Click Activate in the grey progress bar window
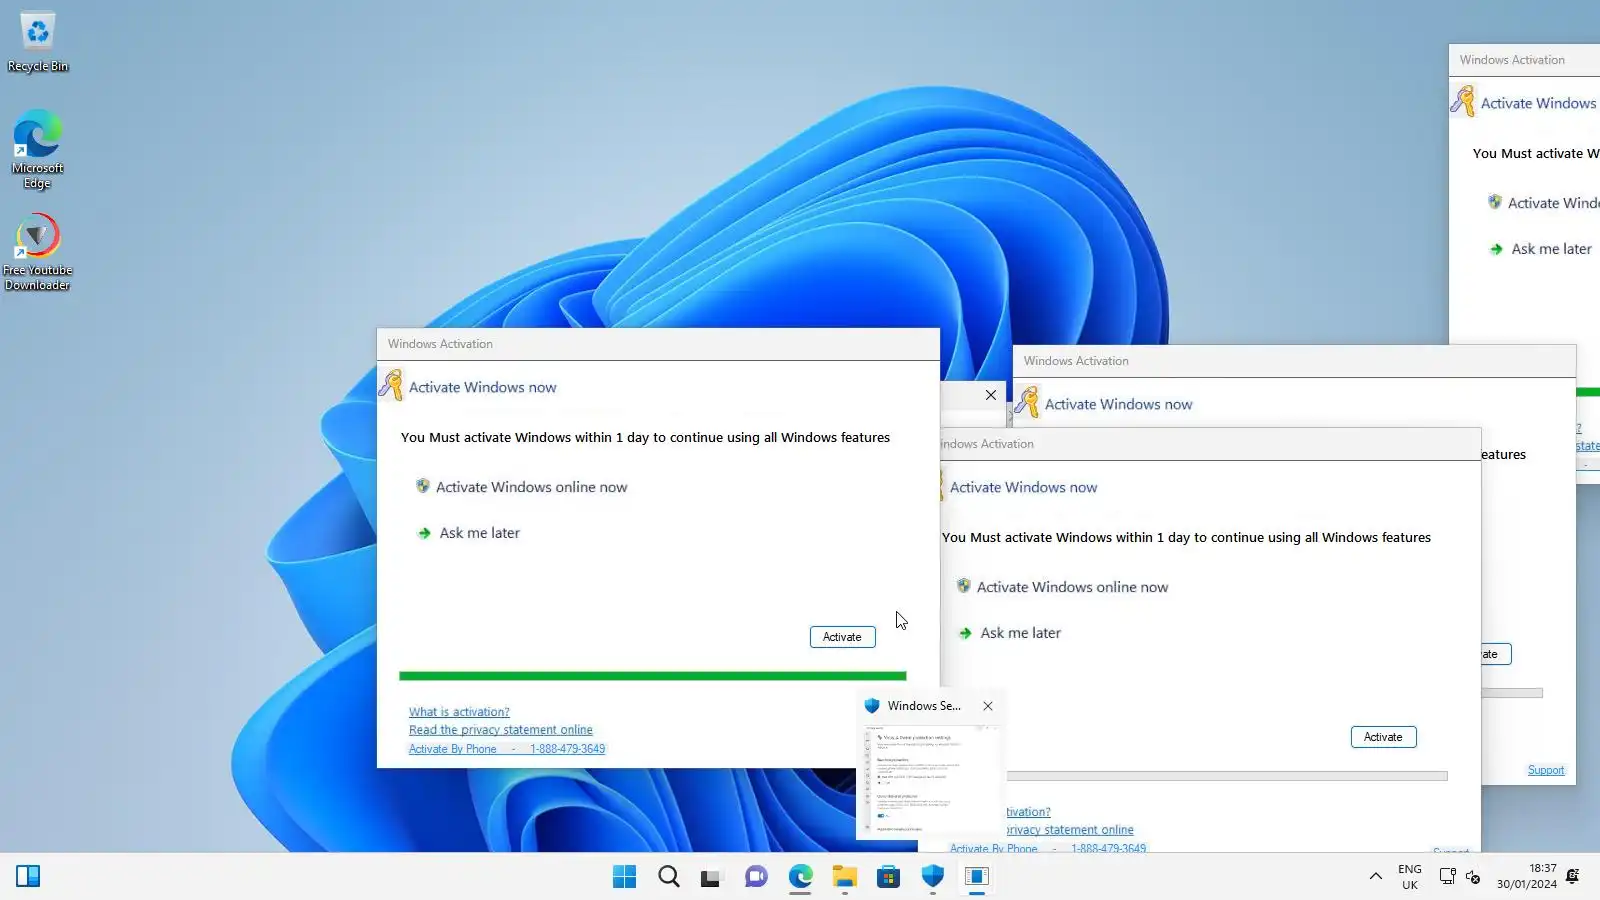Screen dimensions: 1600x900 (x=1383, y=737)
